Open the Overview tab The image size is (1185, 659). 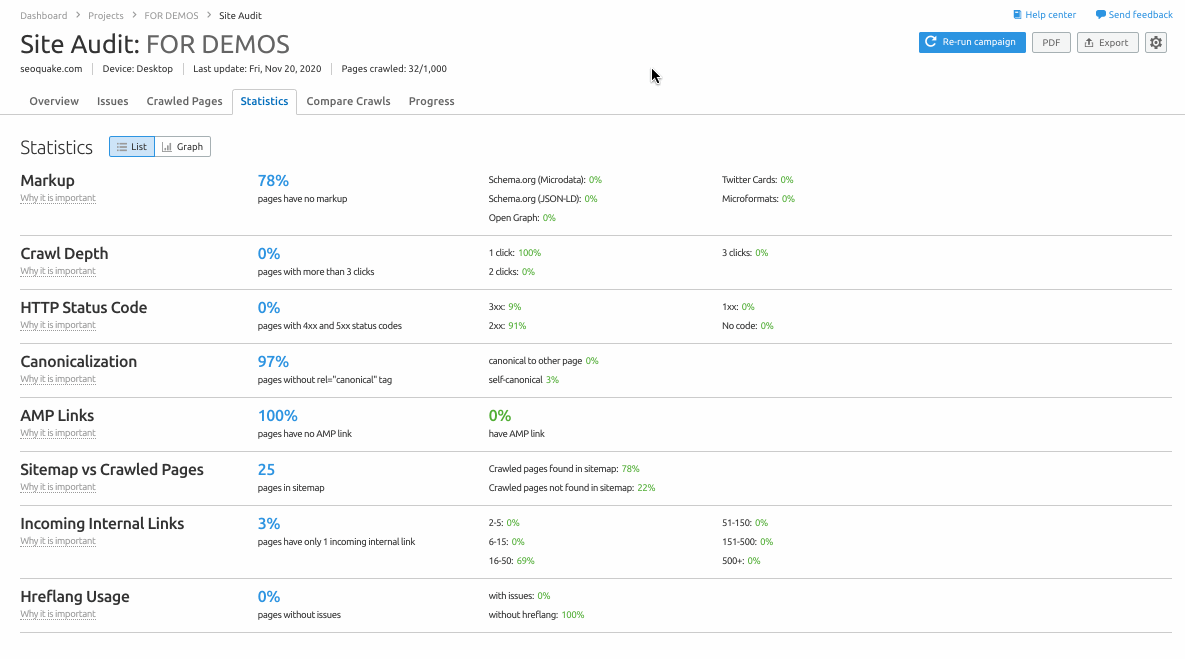(x=54, y=102)
